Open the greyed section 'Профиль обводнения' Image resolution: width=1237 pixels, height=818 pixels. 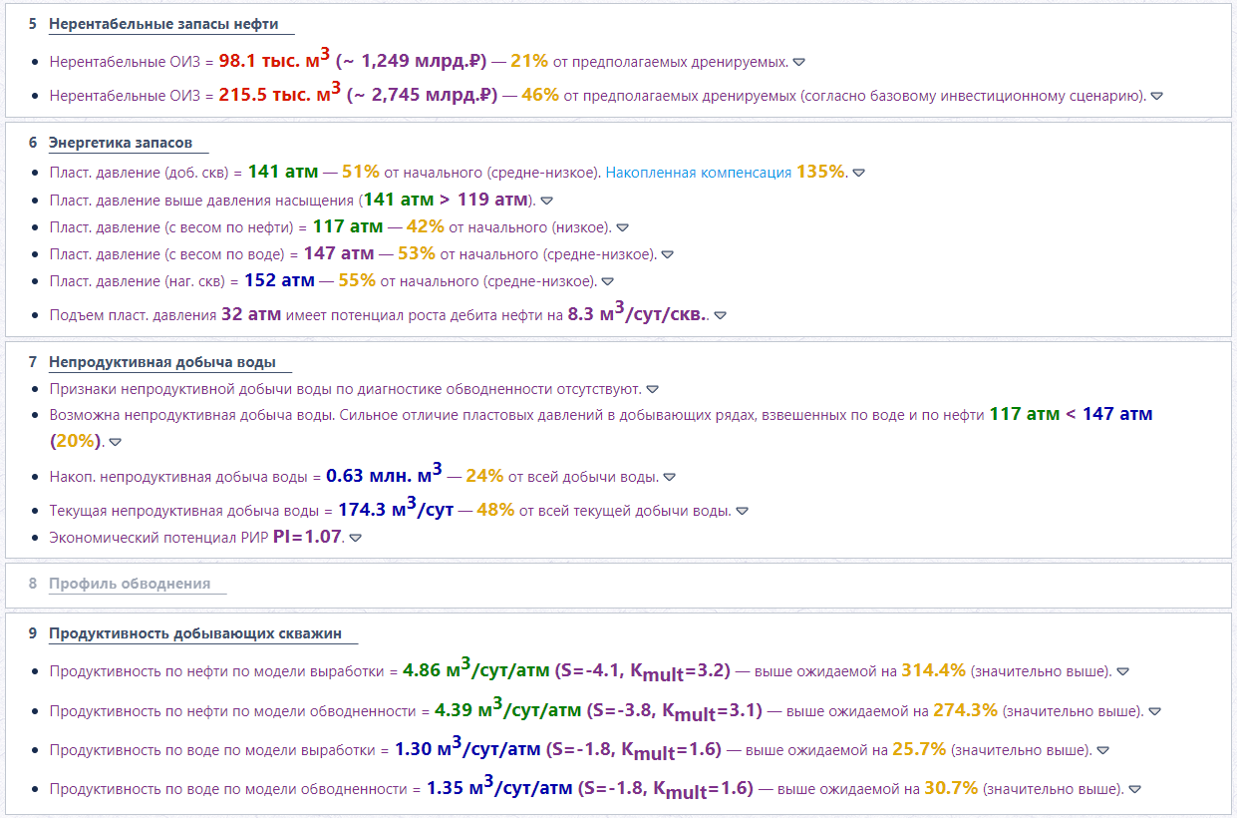pos(130,583)
